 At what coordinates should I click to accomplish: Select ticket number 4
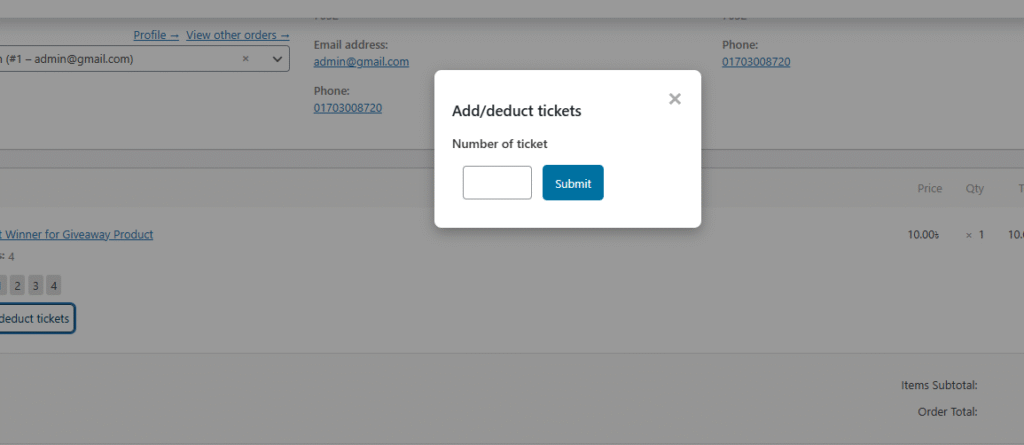pyautogui.click(x=54, y=286)
